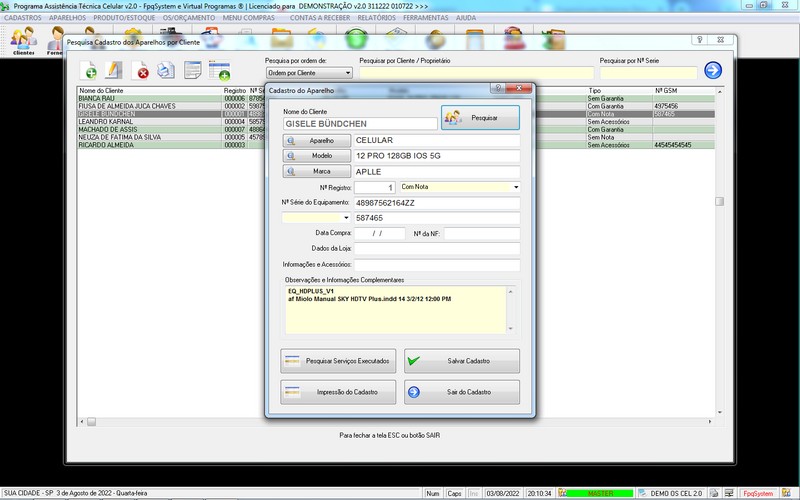Viewport: 800px width, 500px height.
Task: Click the help question mark in Cadastro dialog
Action: (x=498, y=88)
